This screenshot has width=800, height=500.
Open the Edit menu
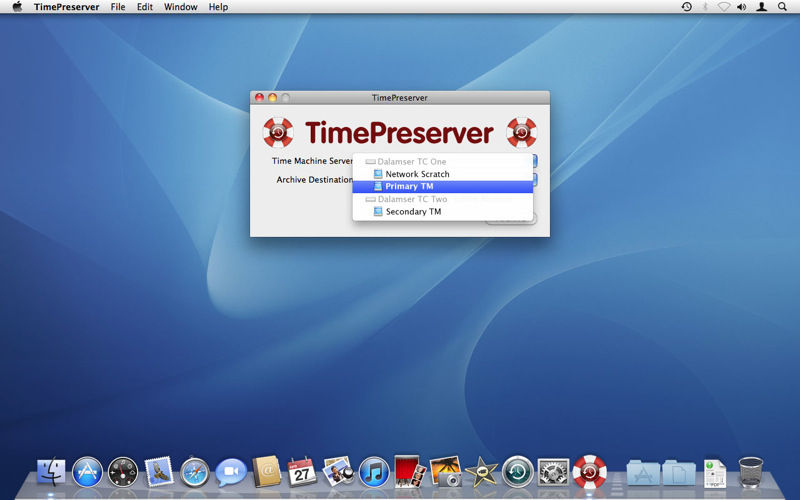coord(145,7)
